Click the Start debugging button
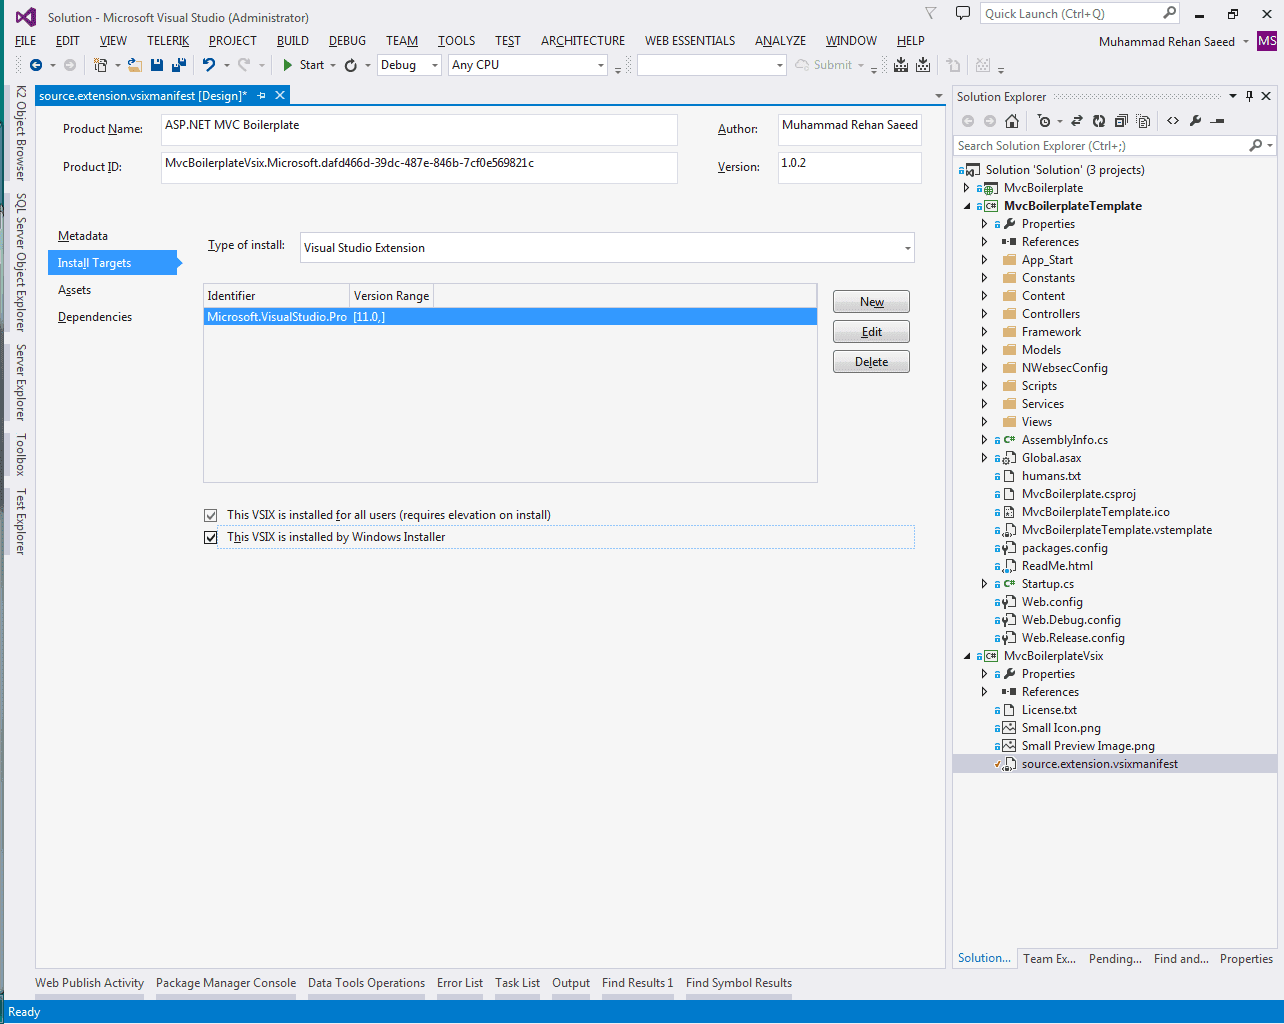Viewport: 1284px width, 1024px height. [305, 64]
